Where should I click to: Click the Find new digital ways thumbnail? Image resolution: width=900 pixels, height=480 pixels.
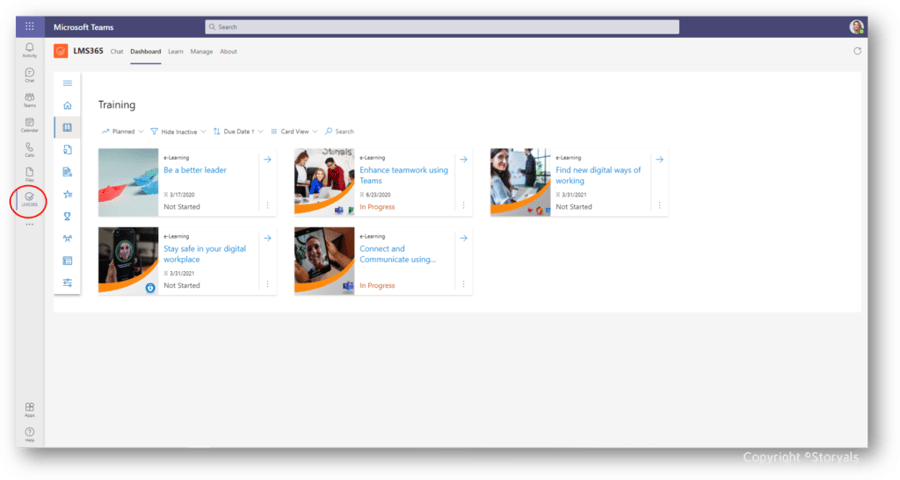(x=521, y=183)
